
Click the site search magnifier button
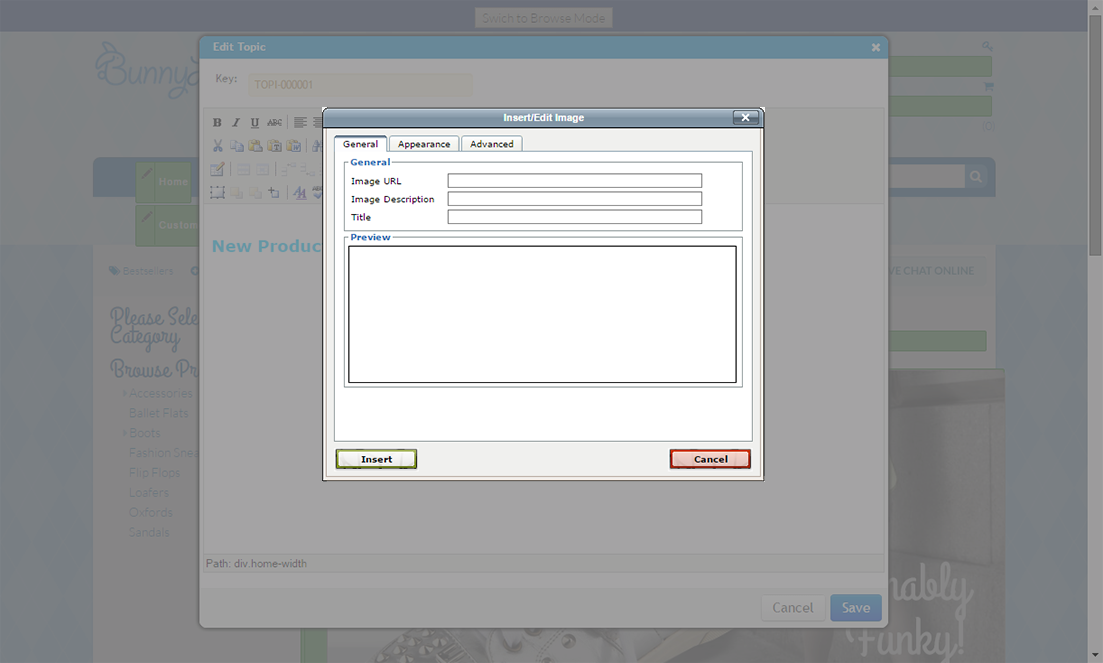(976, 176)
